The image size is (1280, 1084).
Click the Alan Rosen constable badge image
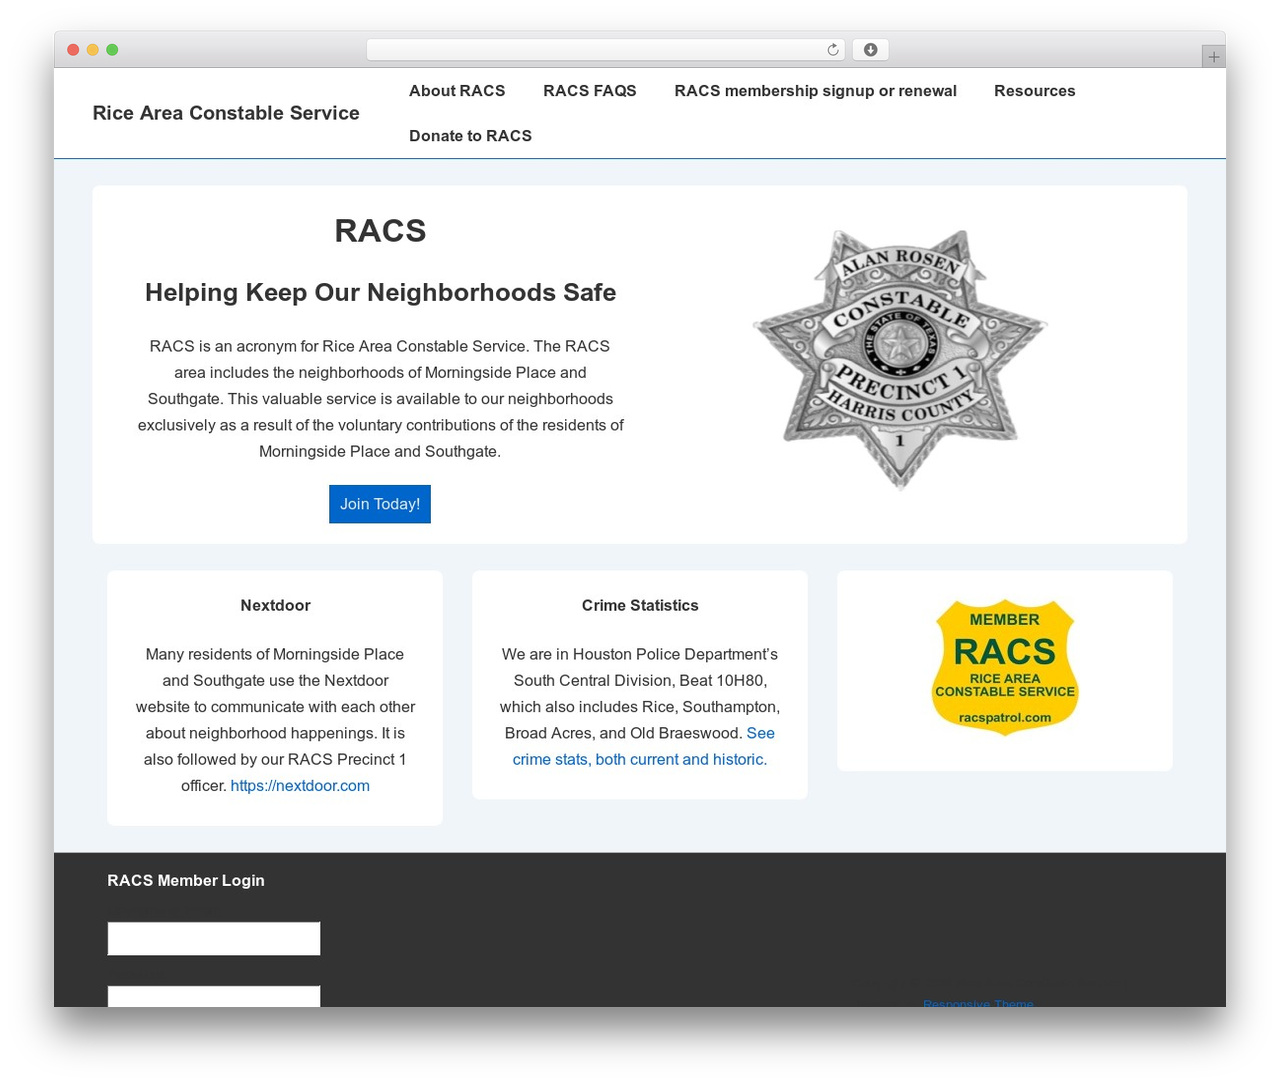click(x=900, y=360)
